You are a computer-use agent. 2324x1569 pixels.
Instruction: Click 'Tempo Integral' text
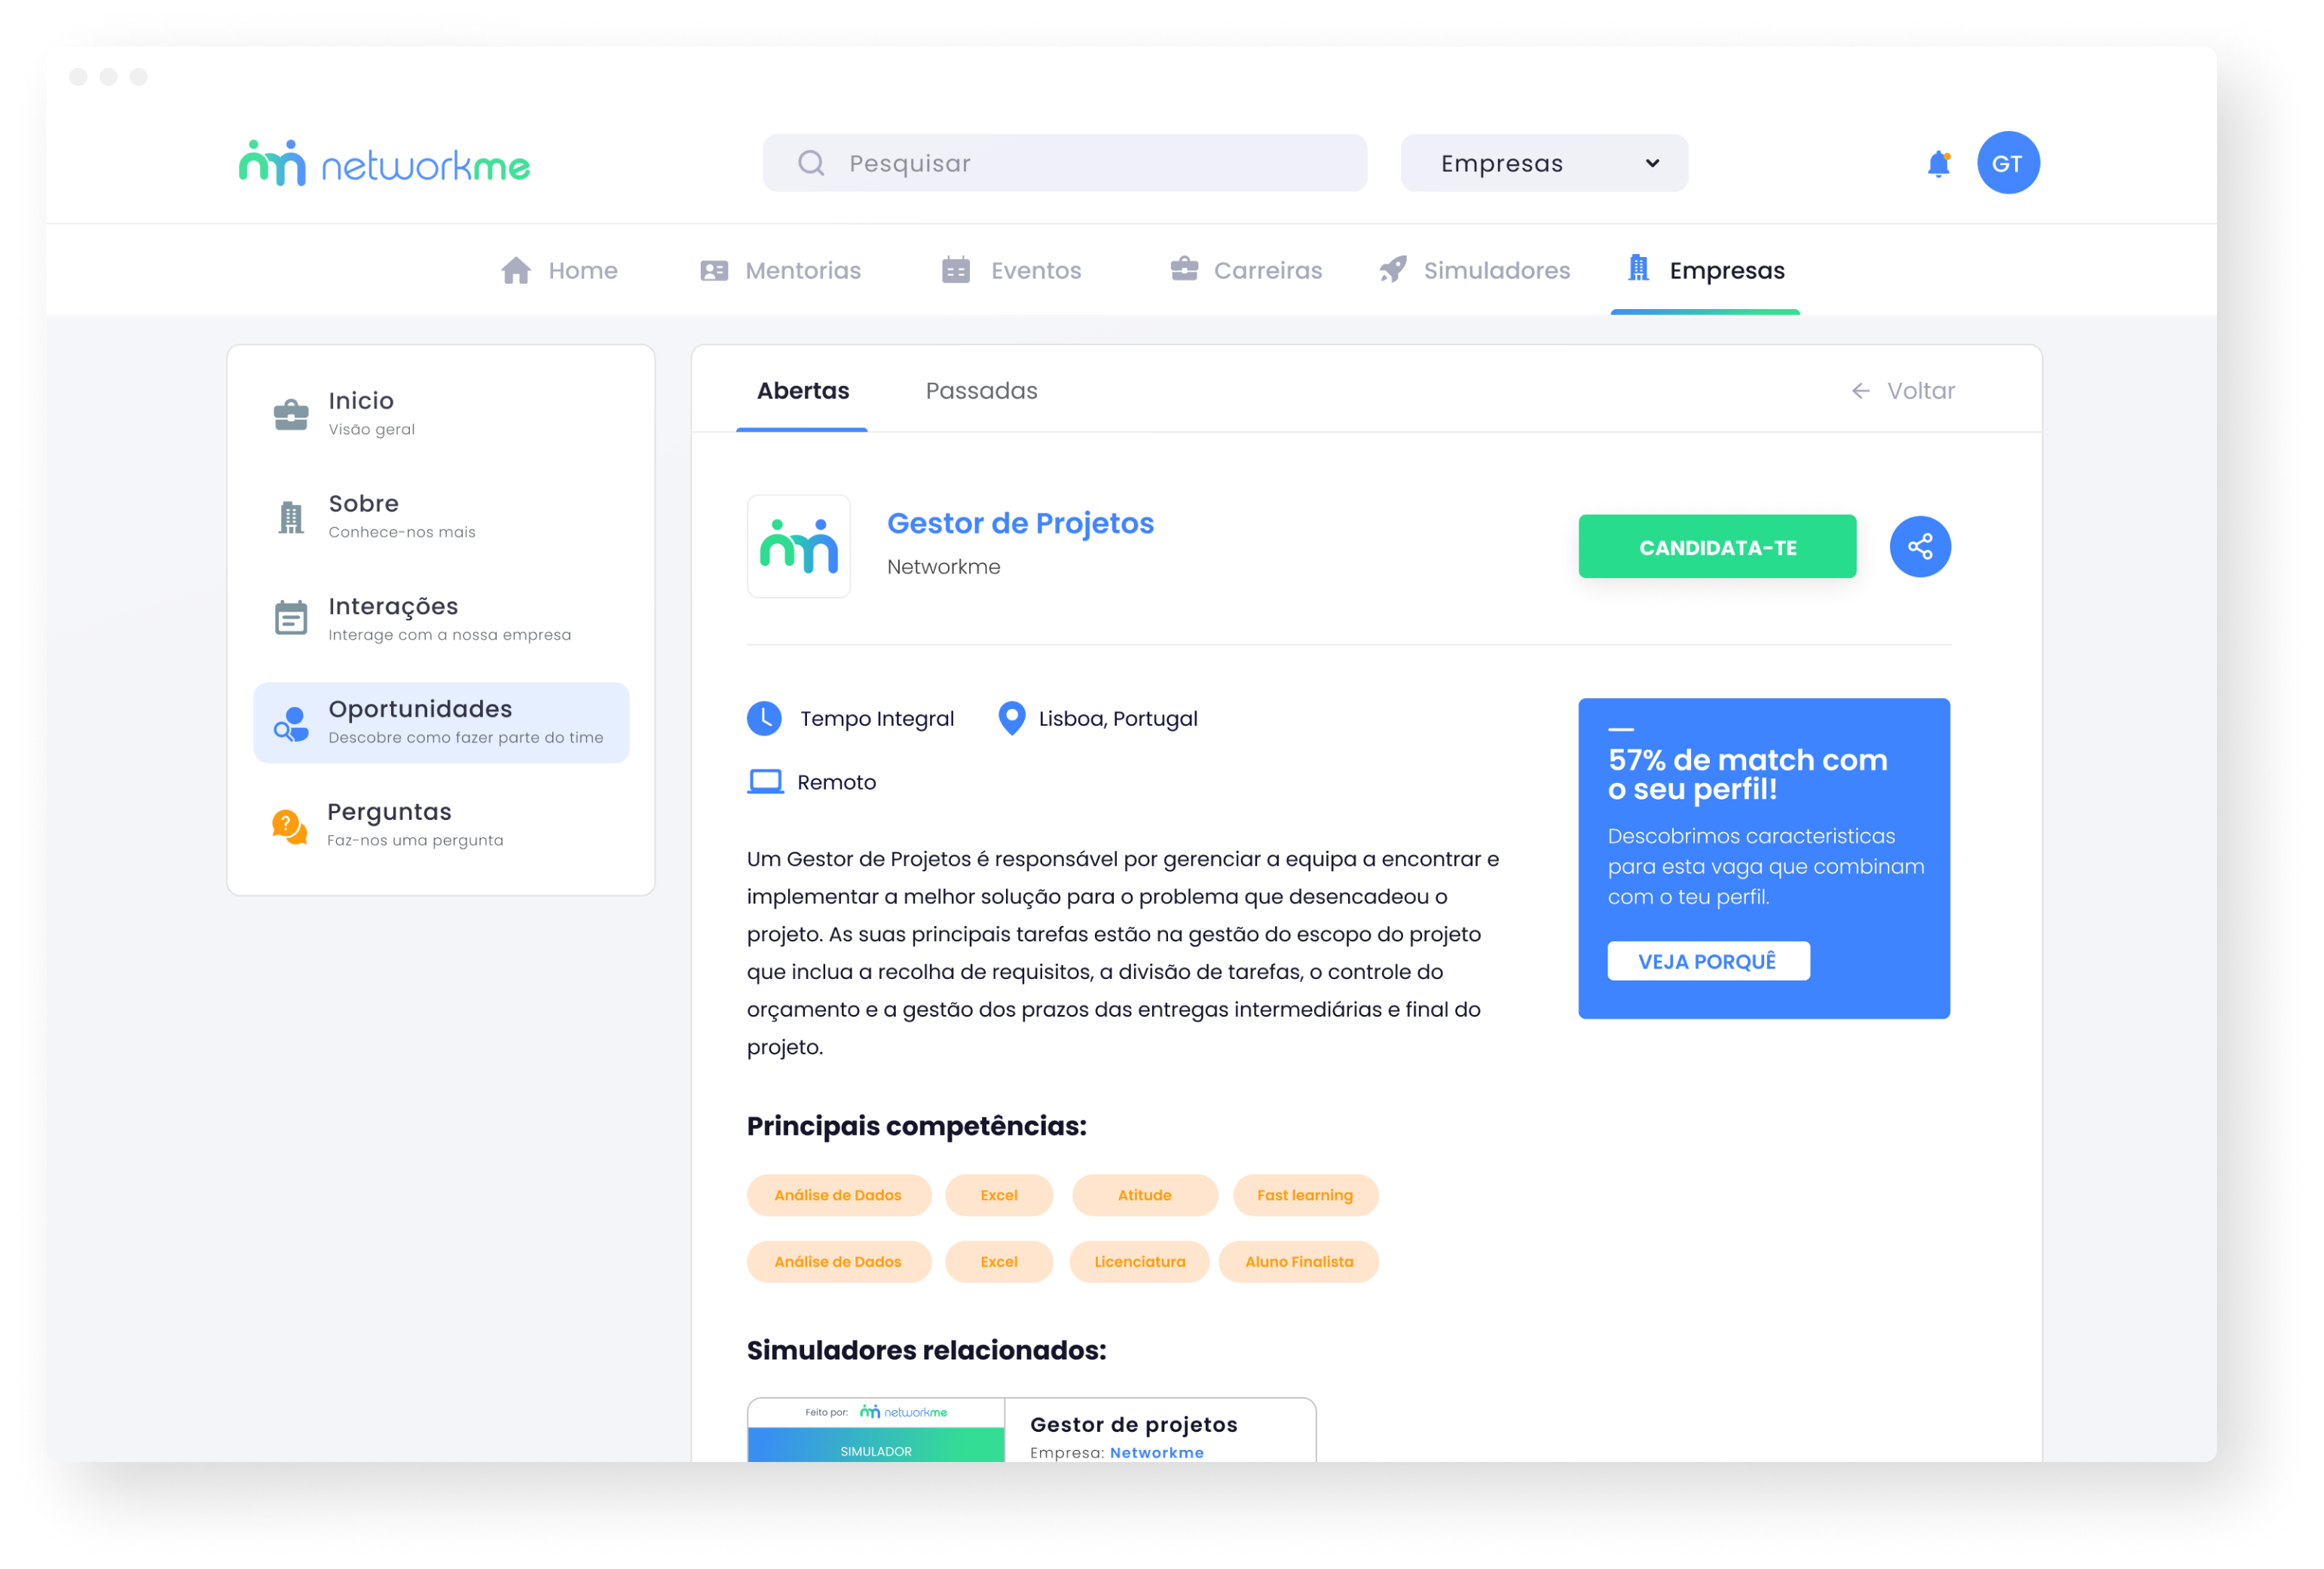coord(876,719)
